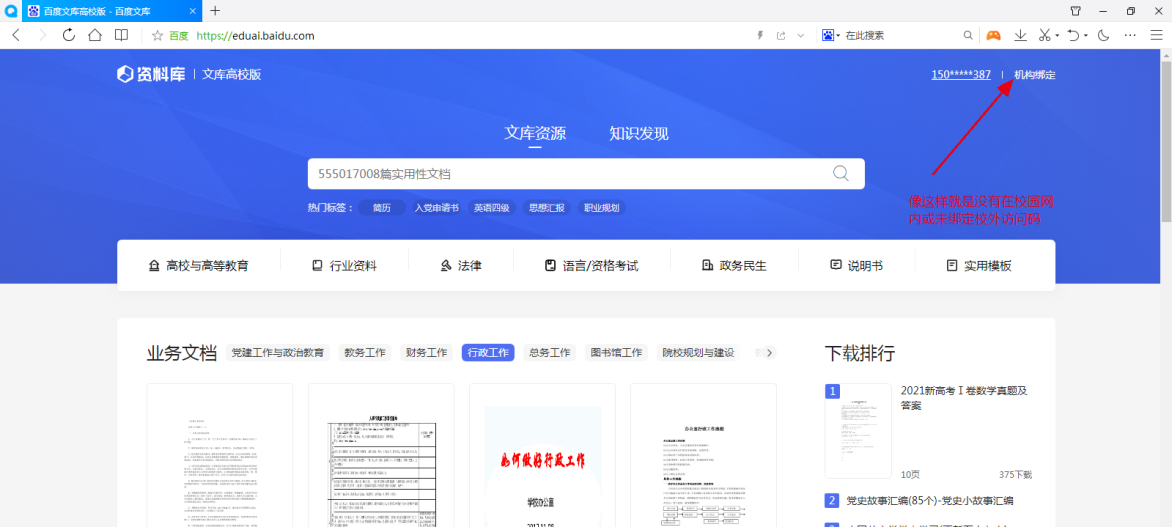This screenshot has width=1172, height=527.
Task: Click the 机构绑定 link
Action: tap(1034, 75)
